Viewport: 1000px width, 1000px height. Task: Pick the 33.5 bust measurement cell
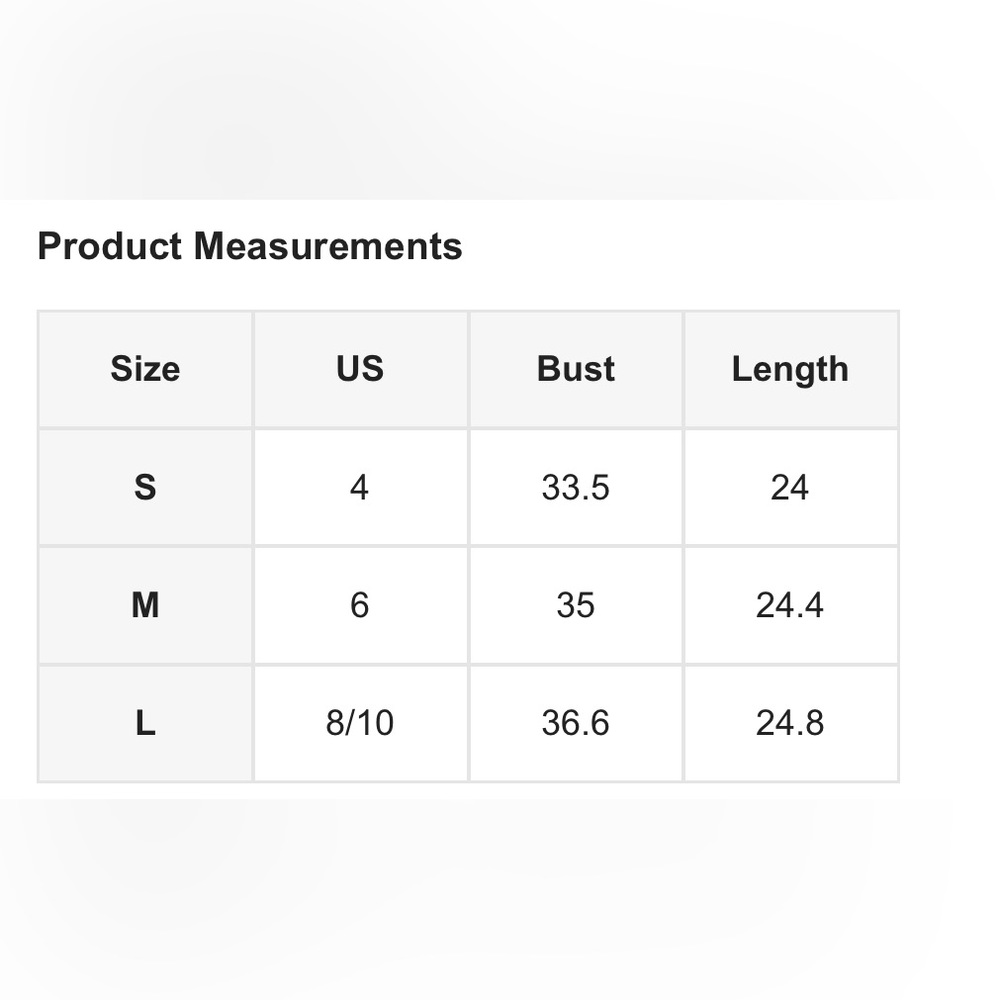575,487
